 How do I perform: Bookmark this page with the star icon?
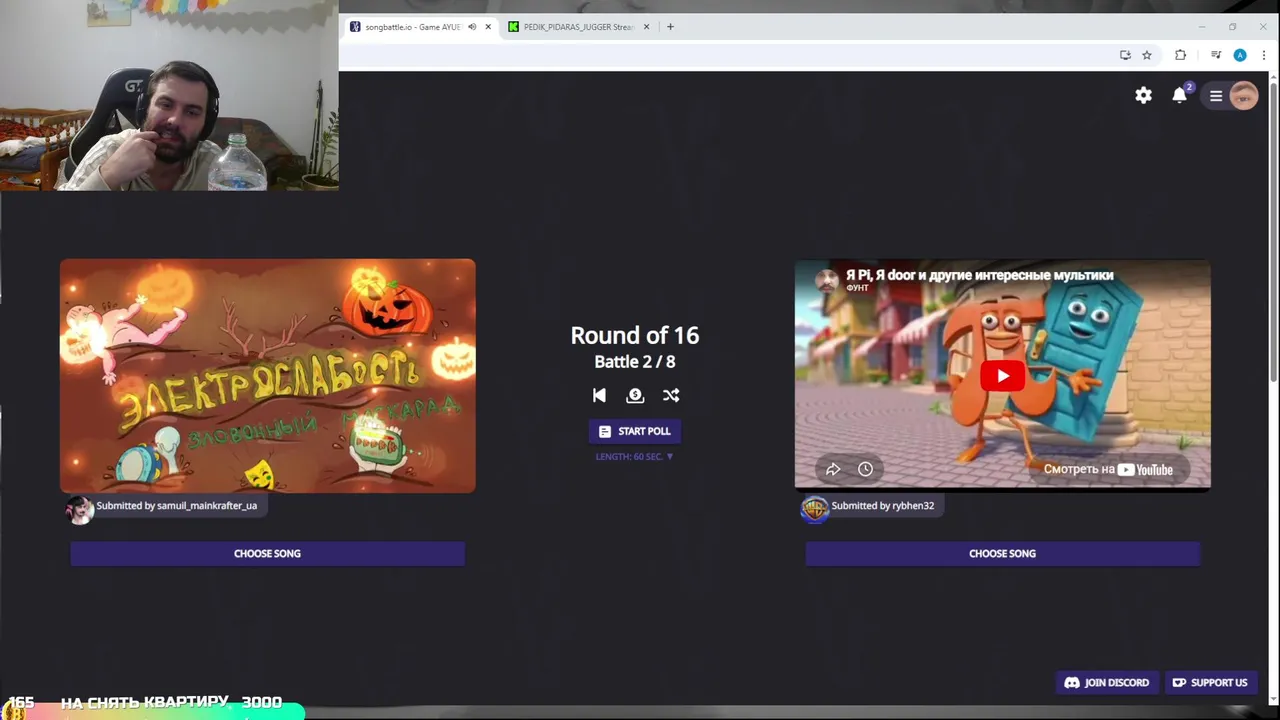(1147, 55)
